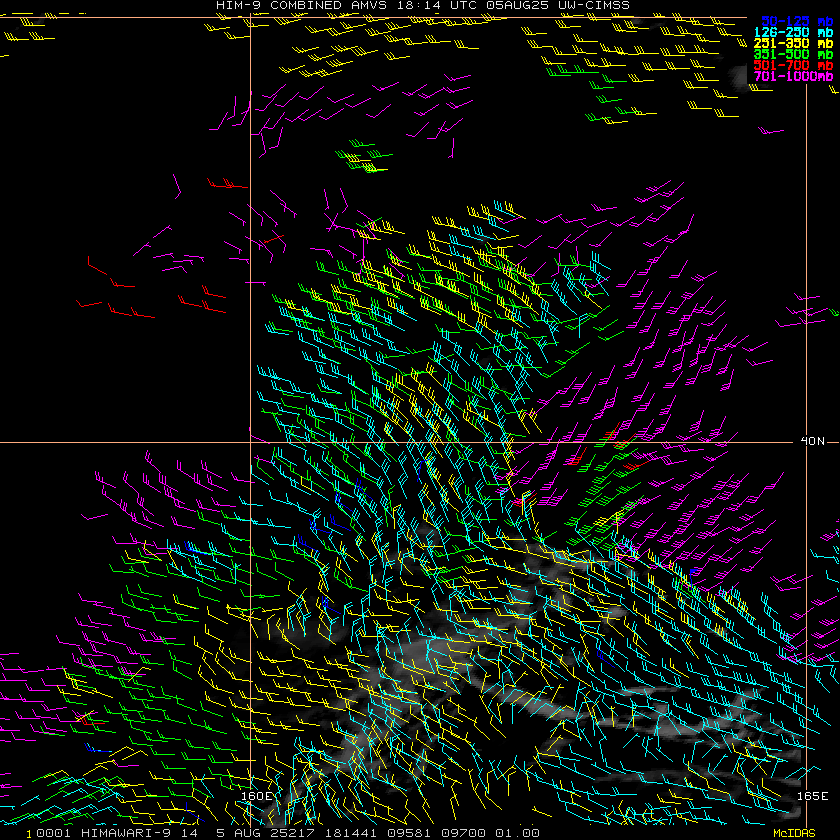Select the green 351-500 mb legend entry

pyautogui.click(x=793, y=55)
